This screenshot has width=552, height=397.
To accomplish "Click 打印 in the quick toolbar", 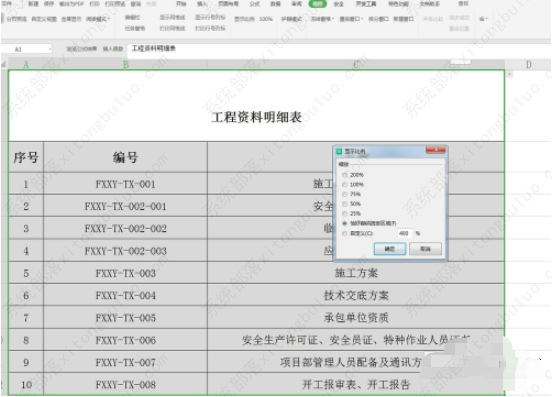I will coord(94,4).
